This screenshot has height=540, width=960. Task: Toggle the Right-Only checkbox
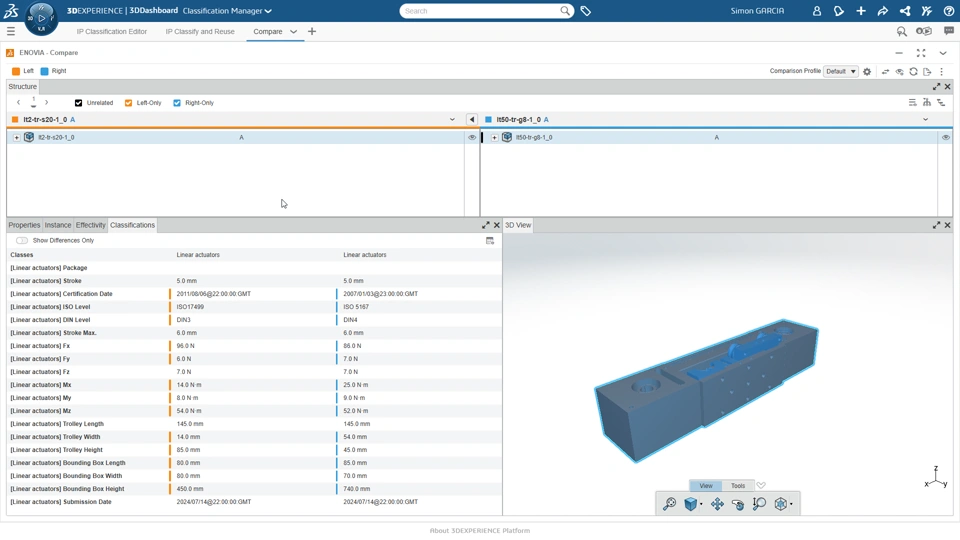(177, 103)
